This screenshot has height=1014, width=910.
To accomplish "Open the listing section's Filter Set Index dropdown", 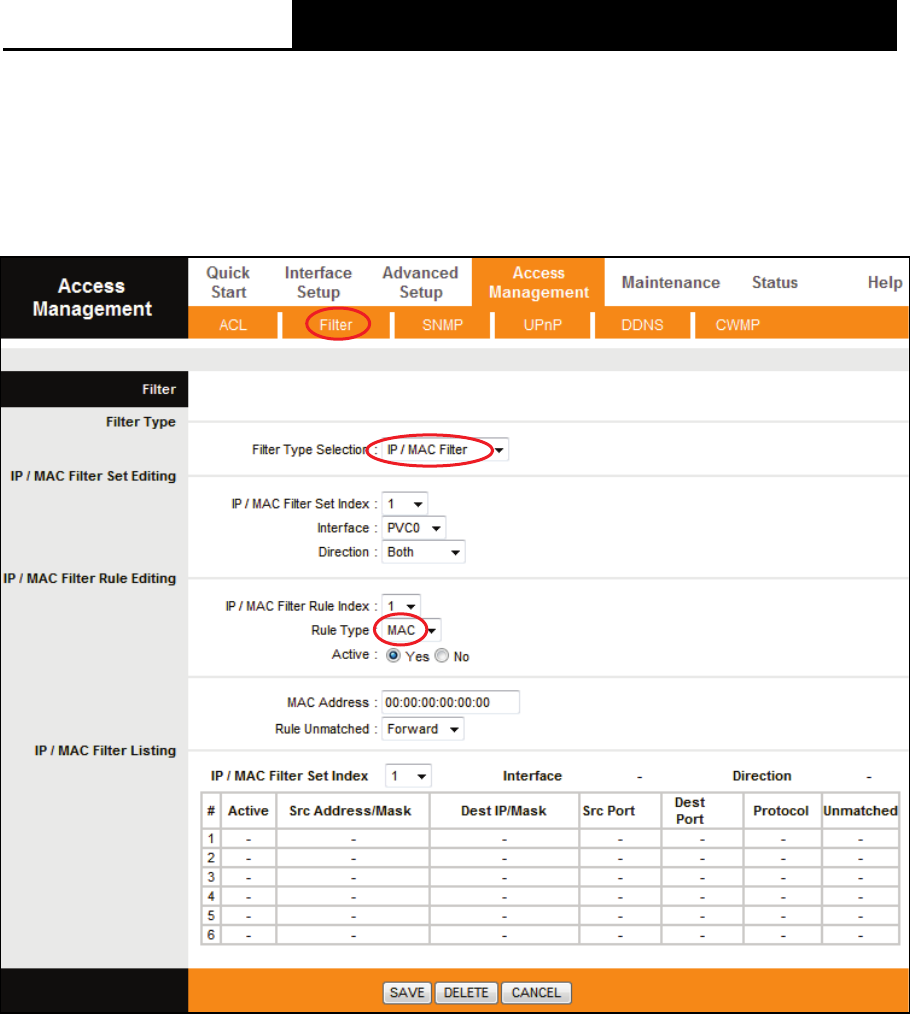I will pos(408,776).
